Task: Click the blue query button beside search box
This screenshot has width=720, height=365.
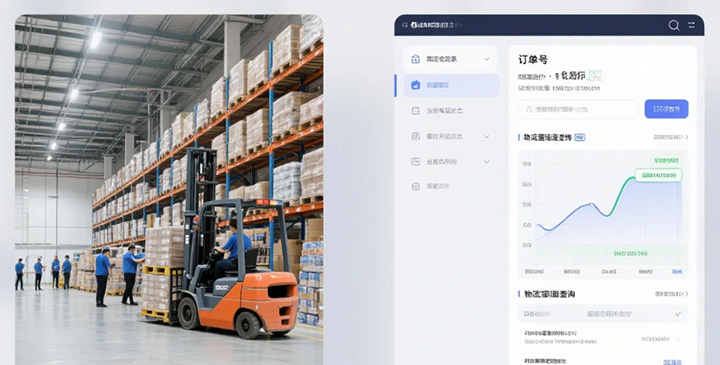Action: click(x=666, y=109)
